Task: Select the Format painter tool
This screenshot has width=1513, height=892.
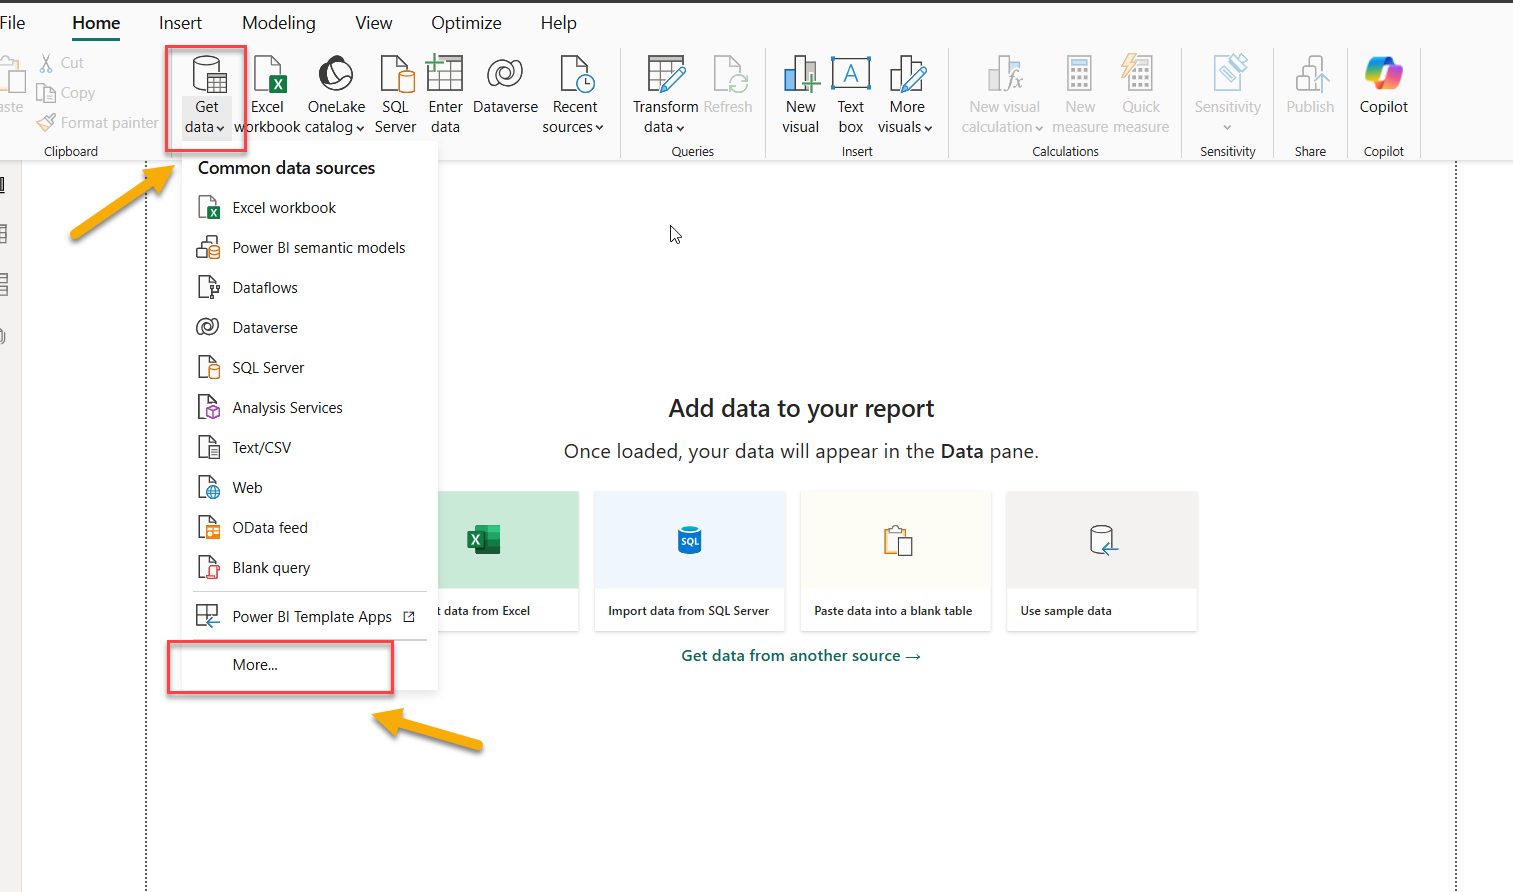Action: (x=98, y=122)
